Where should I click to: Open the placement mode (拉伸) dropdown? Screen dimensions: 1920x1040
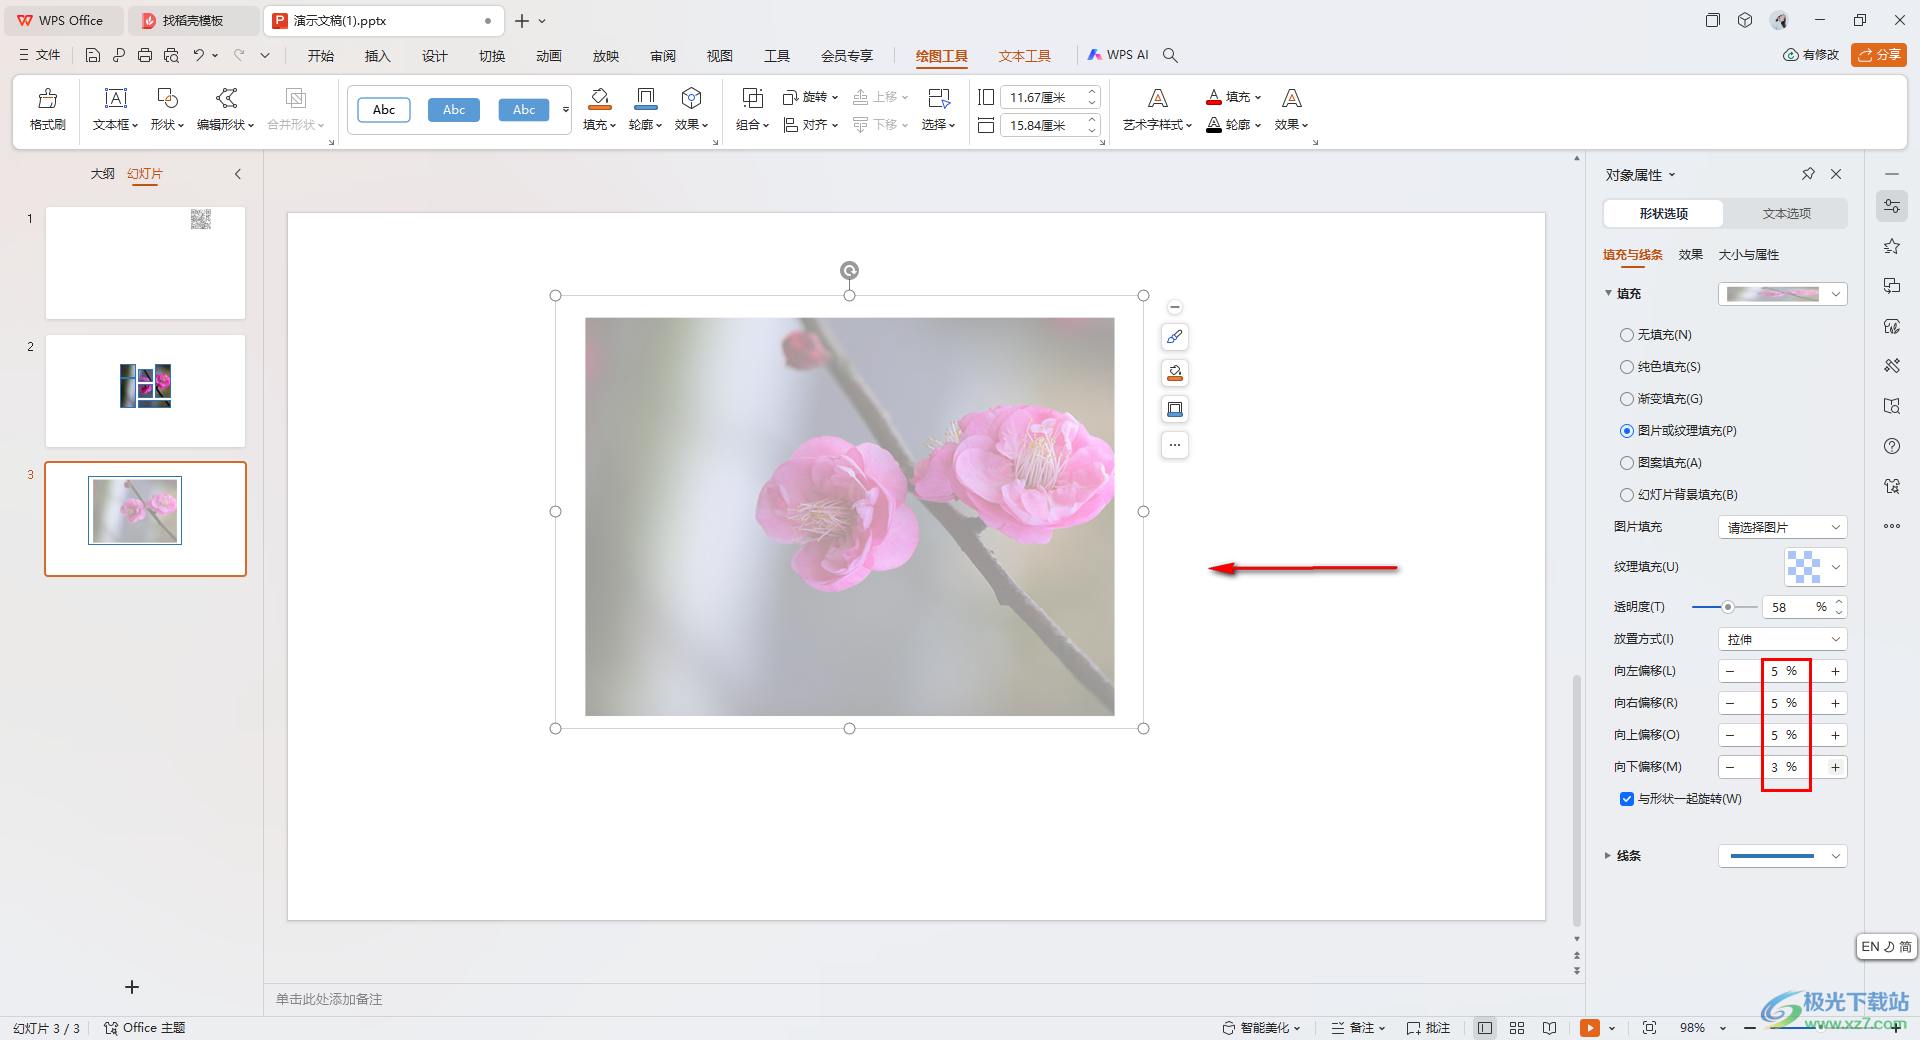tap(1782, 639)
